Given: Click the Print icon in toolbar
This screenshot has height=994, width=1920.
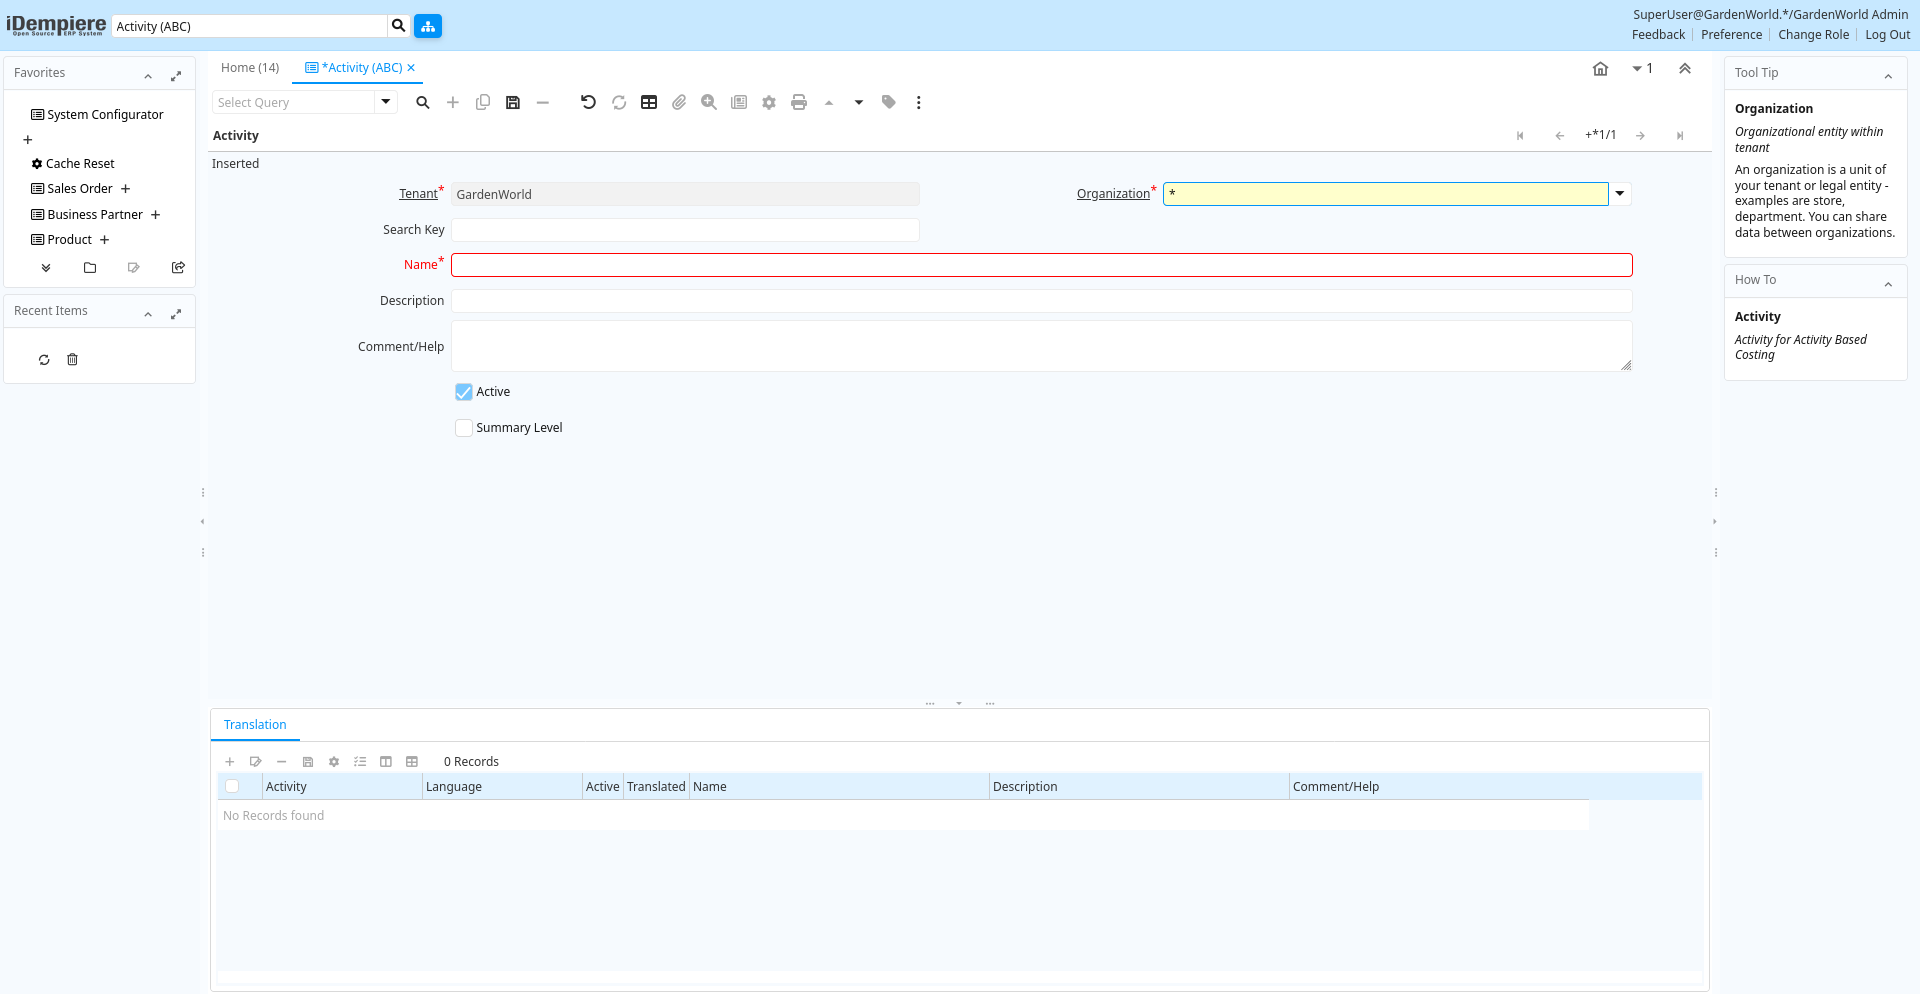Looking at the screenshot, I should point(798,102).
